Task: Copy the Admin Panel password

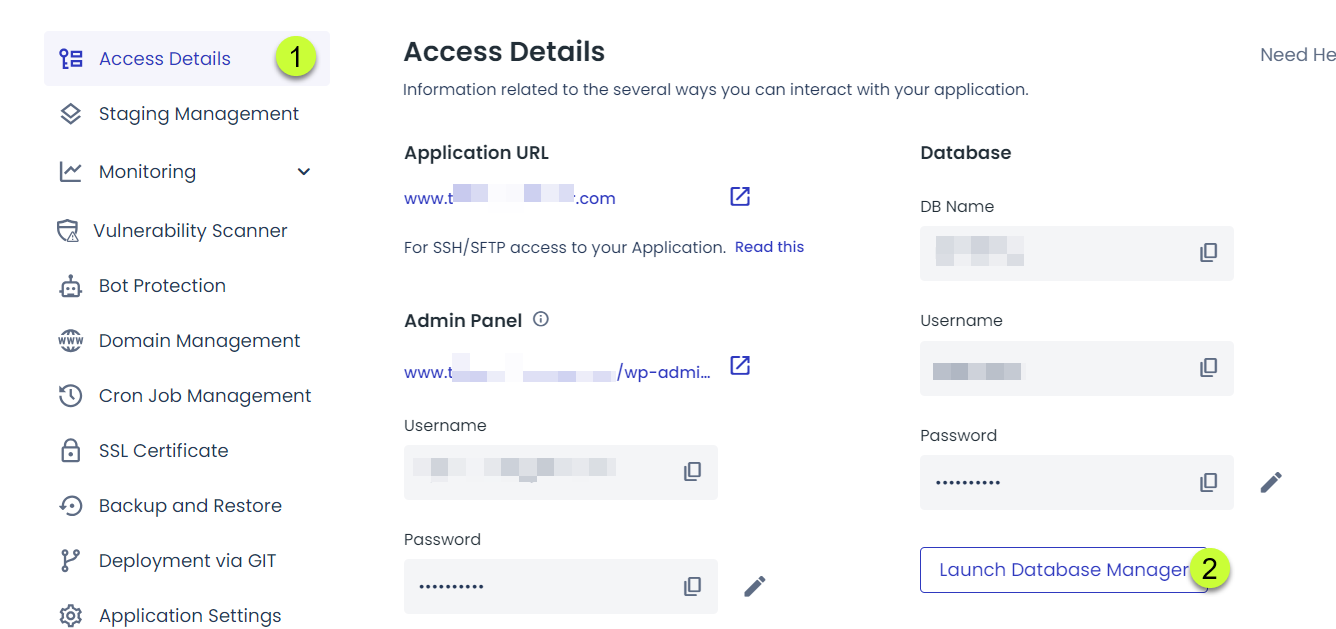Action: pyautogui.click(x=693, y=587)
